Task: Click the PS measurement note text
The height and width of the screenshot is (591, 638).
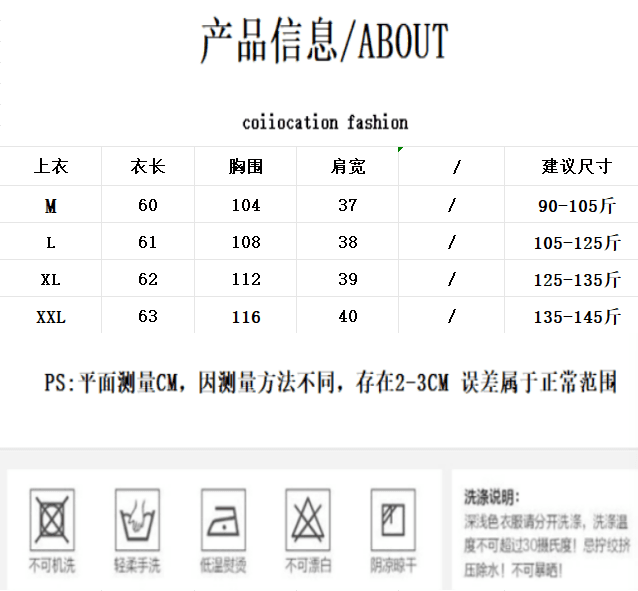Action: 330,382
